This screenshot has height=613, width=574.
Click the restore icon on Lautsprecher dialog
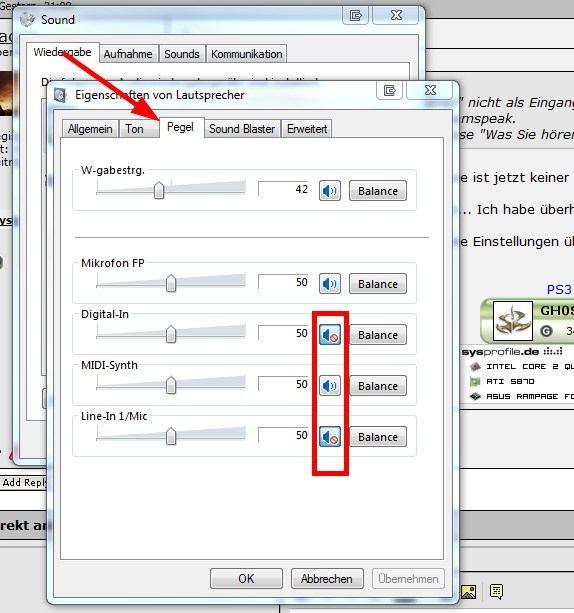[x=389, y=90]
